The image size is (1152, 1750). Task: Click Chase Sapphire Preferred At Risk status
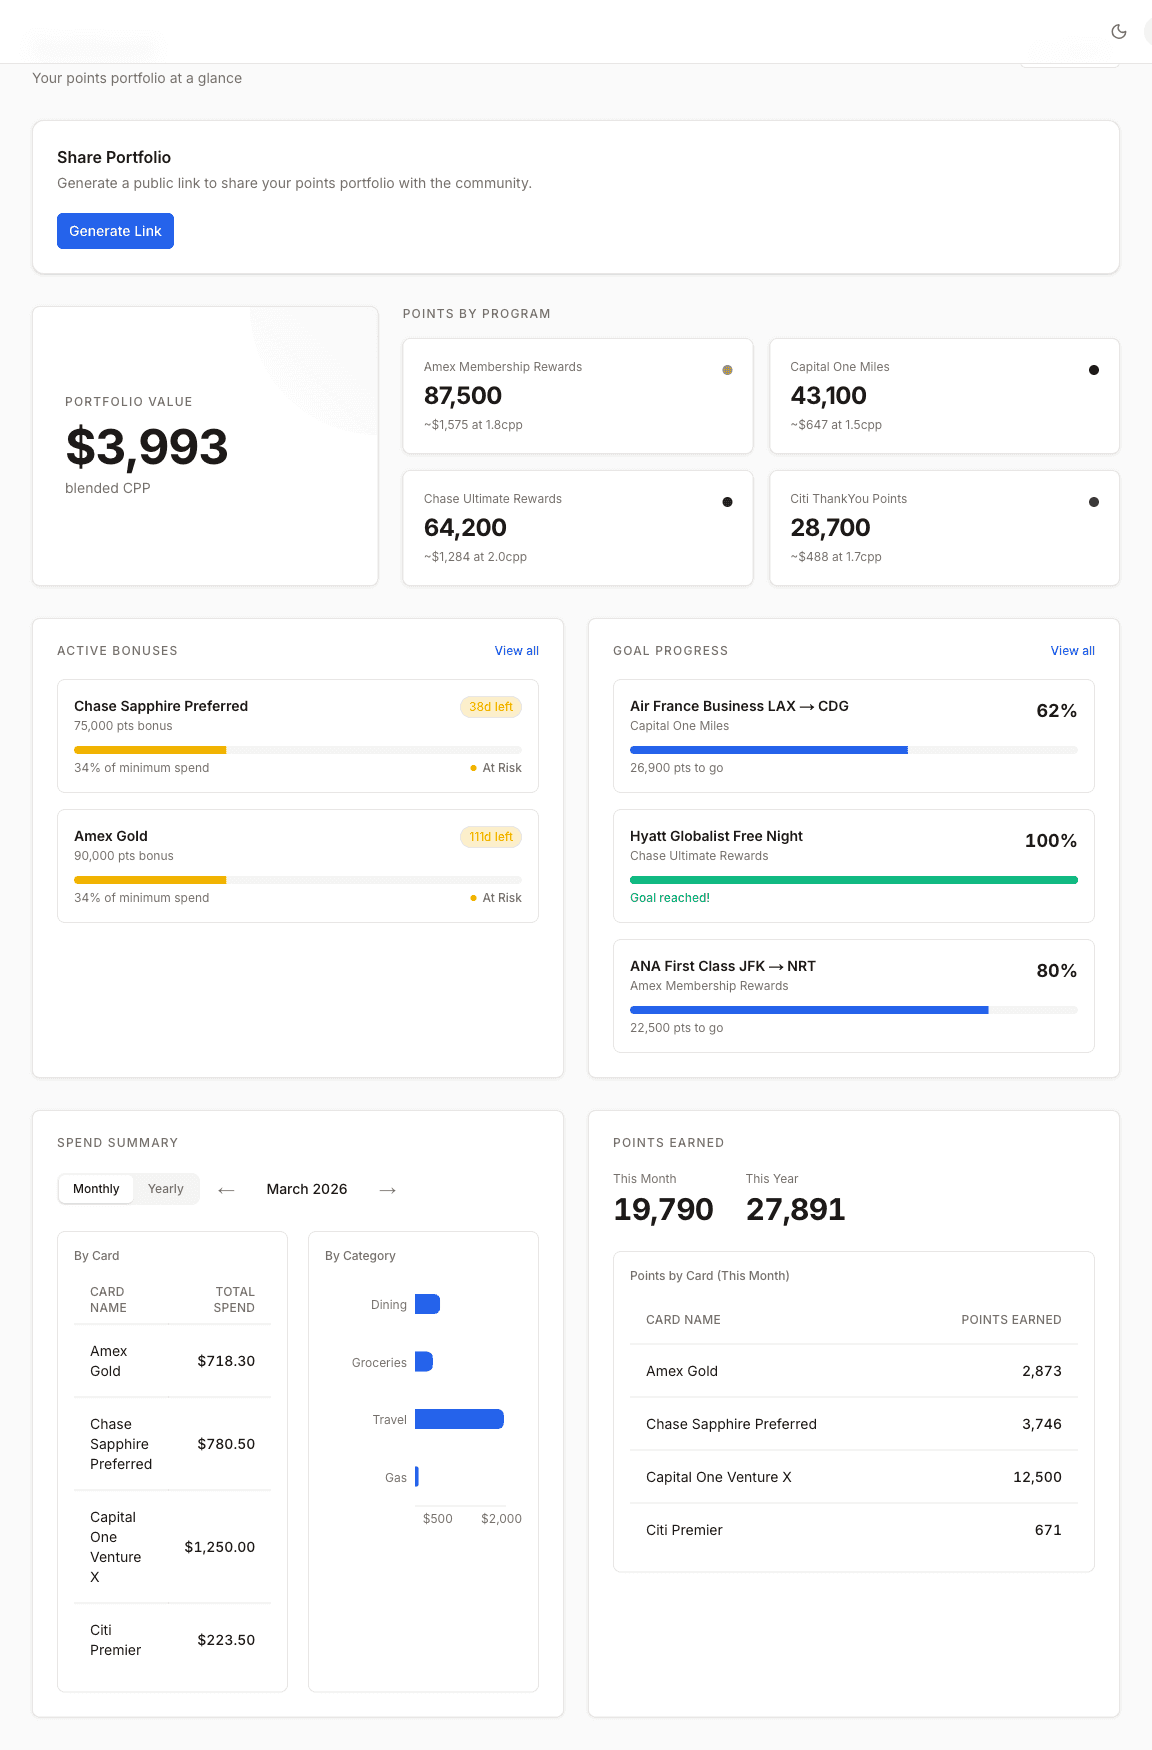pyautogui.click(x=496, y=768)
